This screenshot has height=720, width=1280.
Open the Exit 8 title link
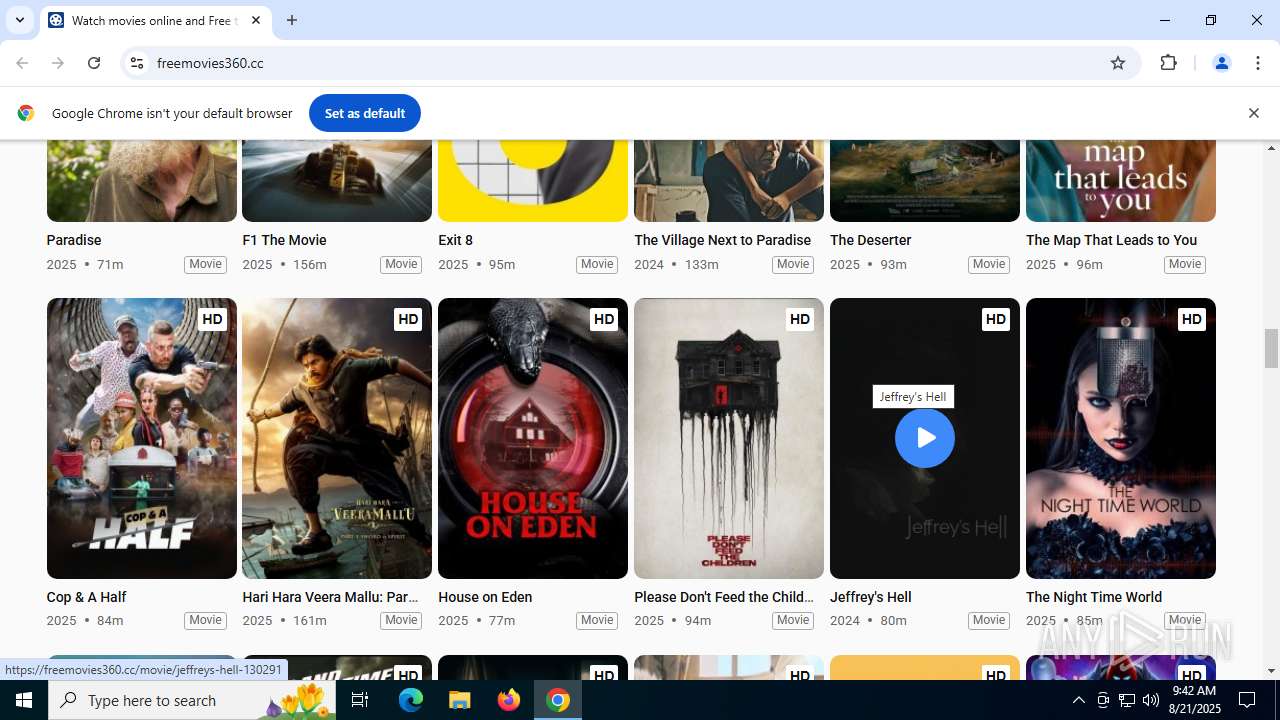455,240
